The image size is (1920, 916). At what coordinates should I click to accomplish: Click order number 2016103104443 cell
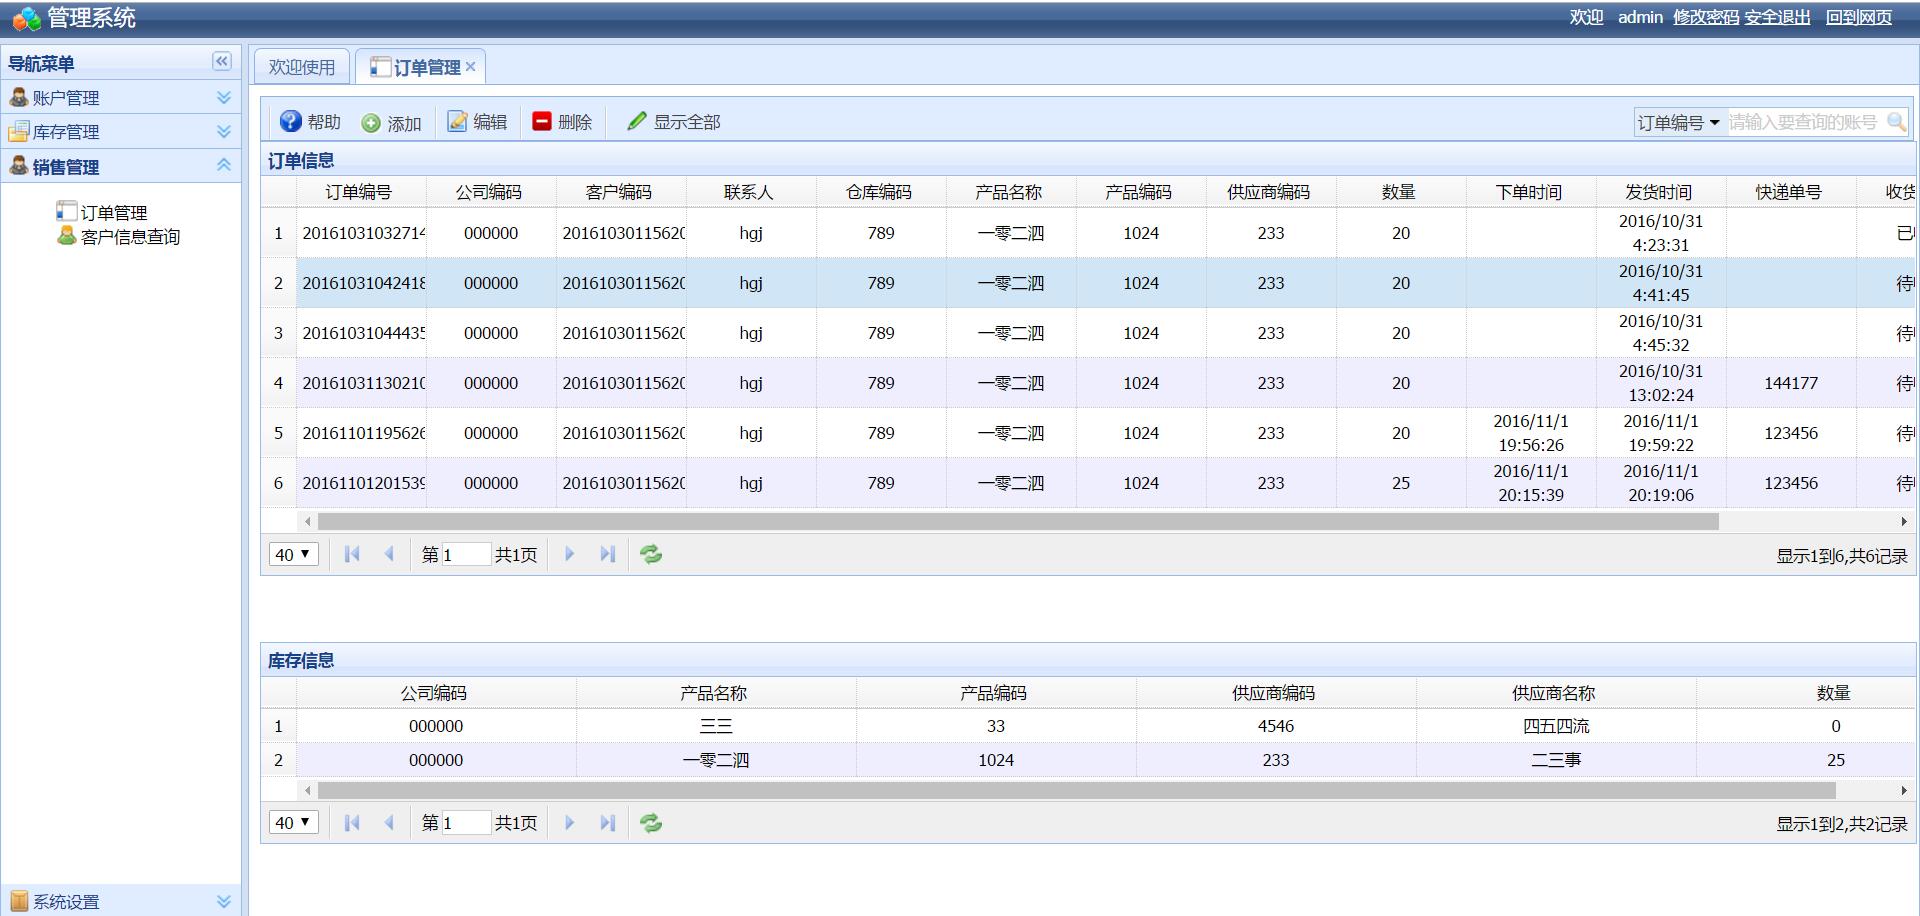tap(362, 333)
